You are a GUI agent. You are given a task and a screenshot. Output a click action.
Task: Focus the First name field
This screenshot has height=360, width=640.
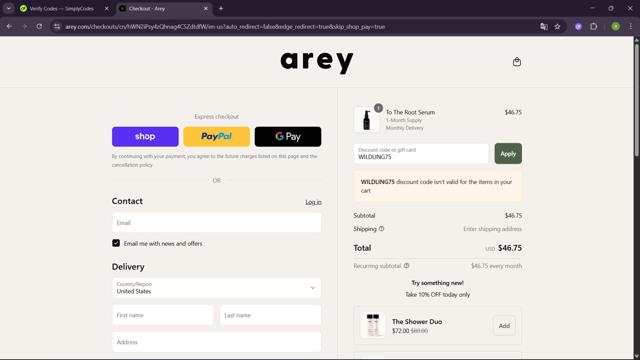[162, 315]
